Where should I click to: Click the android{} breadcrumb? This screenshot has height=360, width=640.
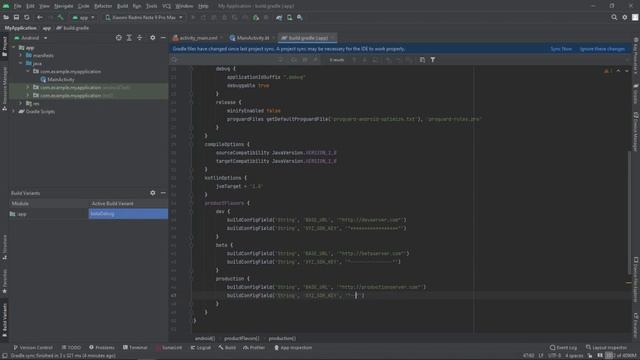204,338
